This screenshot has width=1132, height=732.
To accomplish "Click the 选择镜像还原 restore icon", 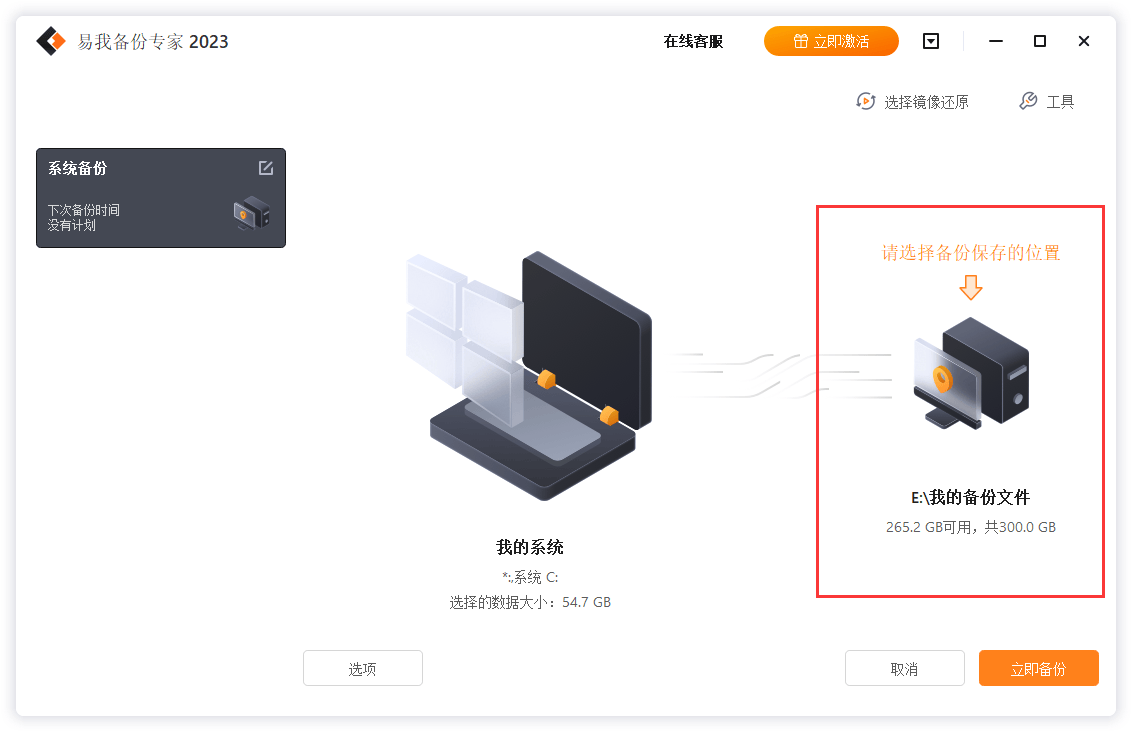I will pos(866,102).
